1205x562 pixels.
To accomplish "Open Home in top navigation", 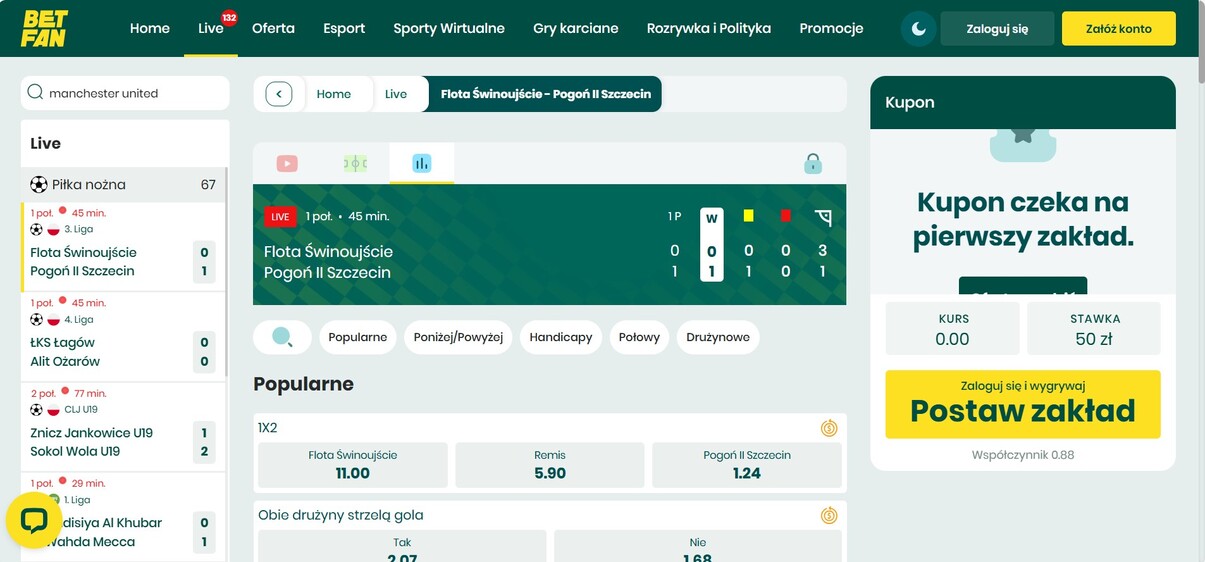I will coord(150,28).
